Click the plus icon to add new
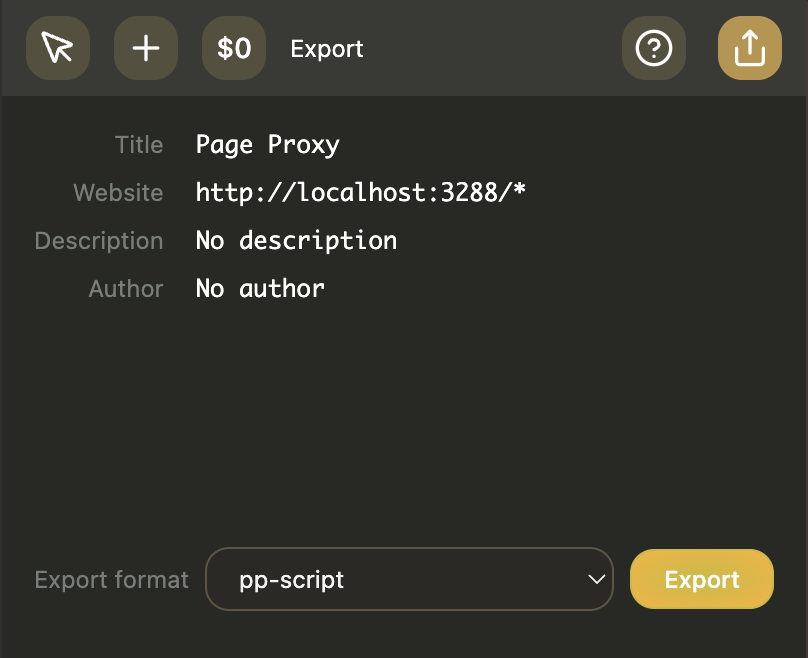The image size is (808, 658). tap(146, 48)
